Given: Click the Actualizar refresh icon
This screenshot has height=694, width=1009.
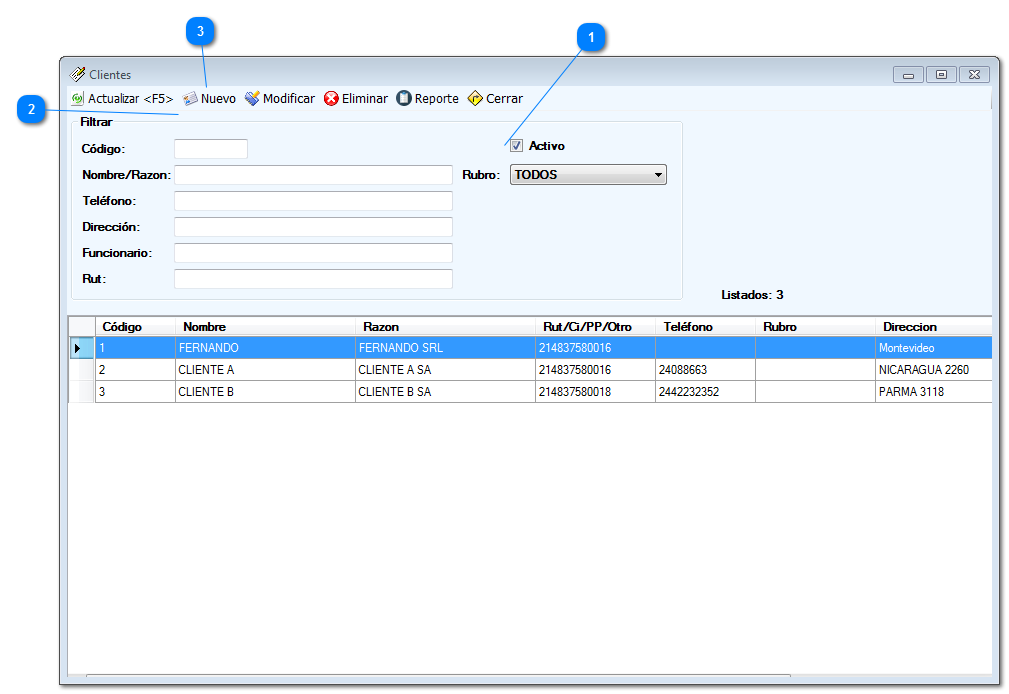Looking at the screenshot, I should [77, 98].
